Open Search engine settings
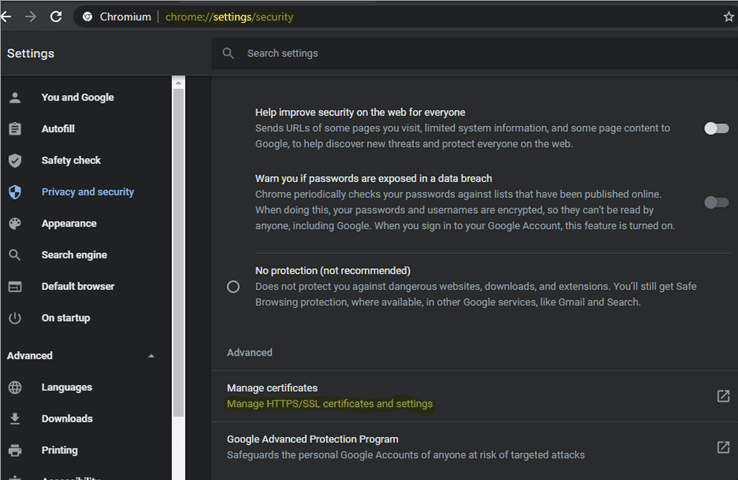This screenshot has height=480, width=738. 74,255
